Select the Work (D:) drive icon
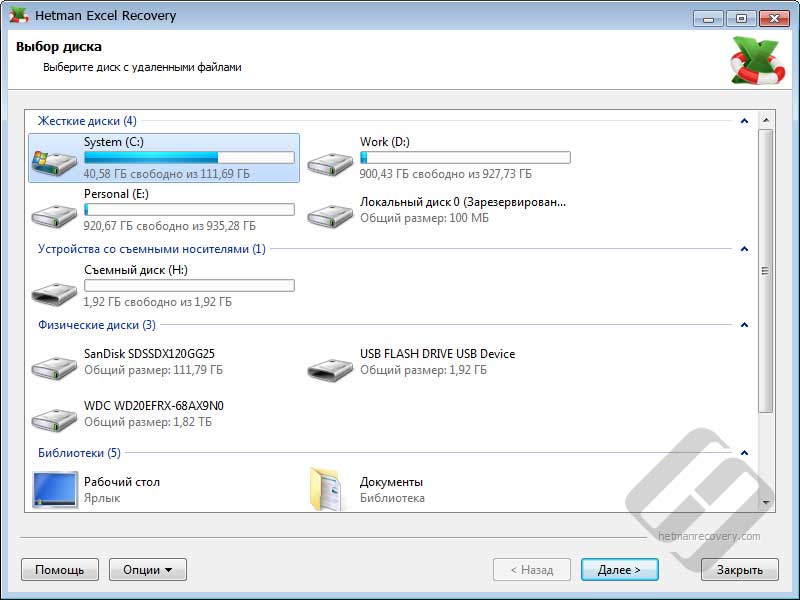 click(x=330, y=163)
